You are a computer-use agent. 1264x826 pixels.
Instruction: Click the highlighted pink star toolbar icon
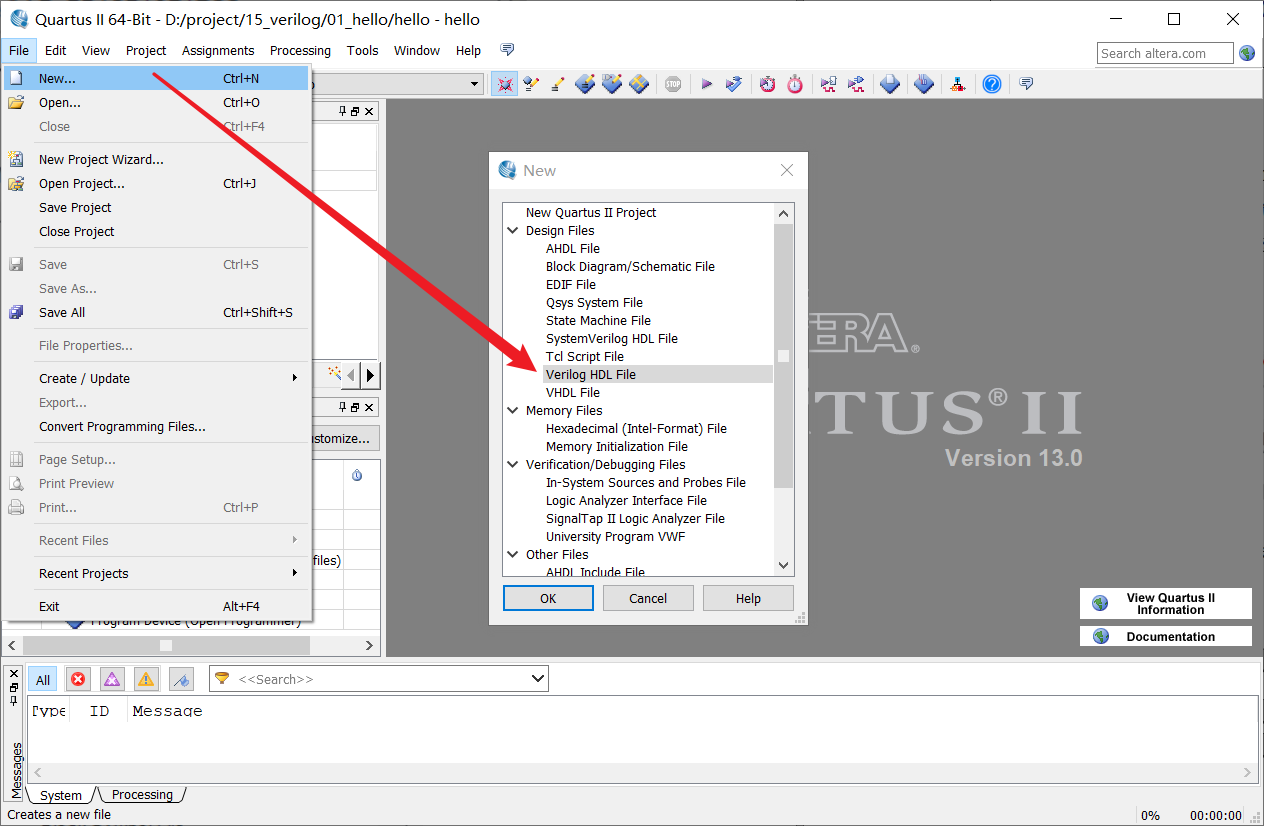pos(505,84)
